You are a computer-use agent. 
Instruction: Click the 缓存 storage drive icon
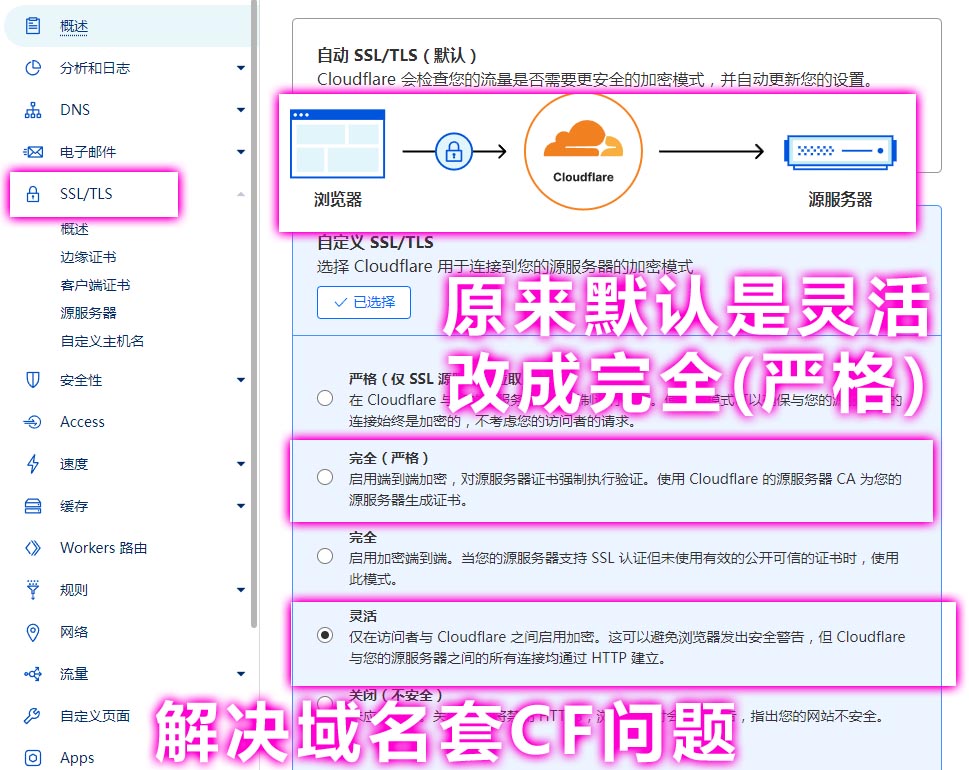33,506
